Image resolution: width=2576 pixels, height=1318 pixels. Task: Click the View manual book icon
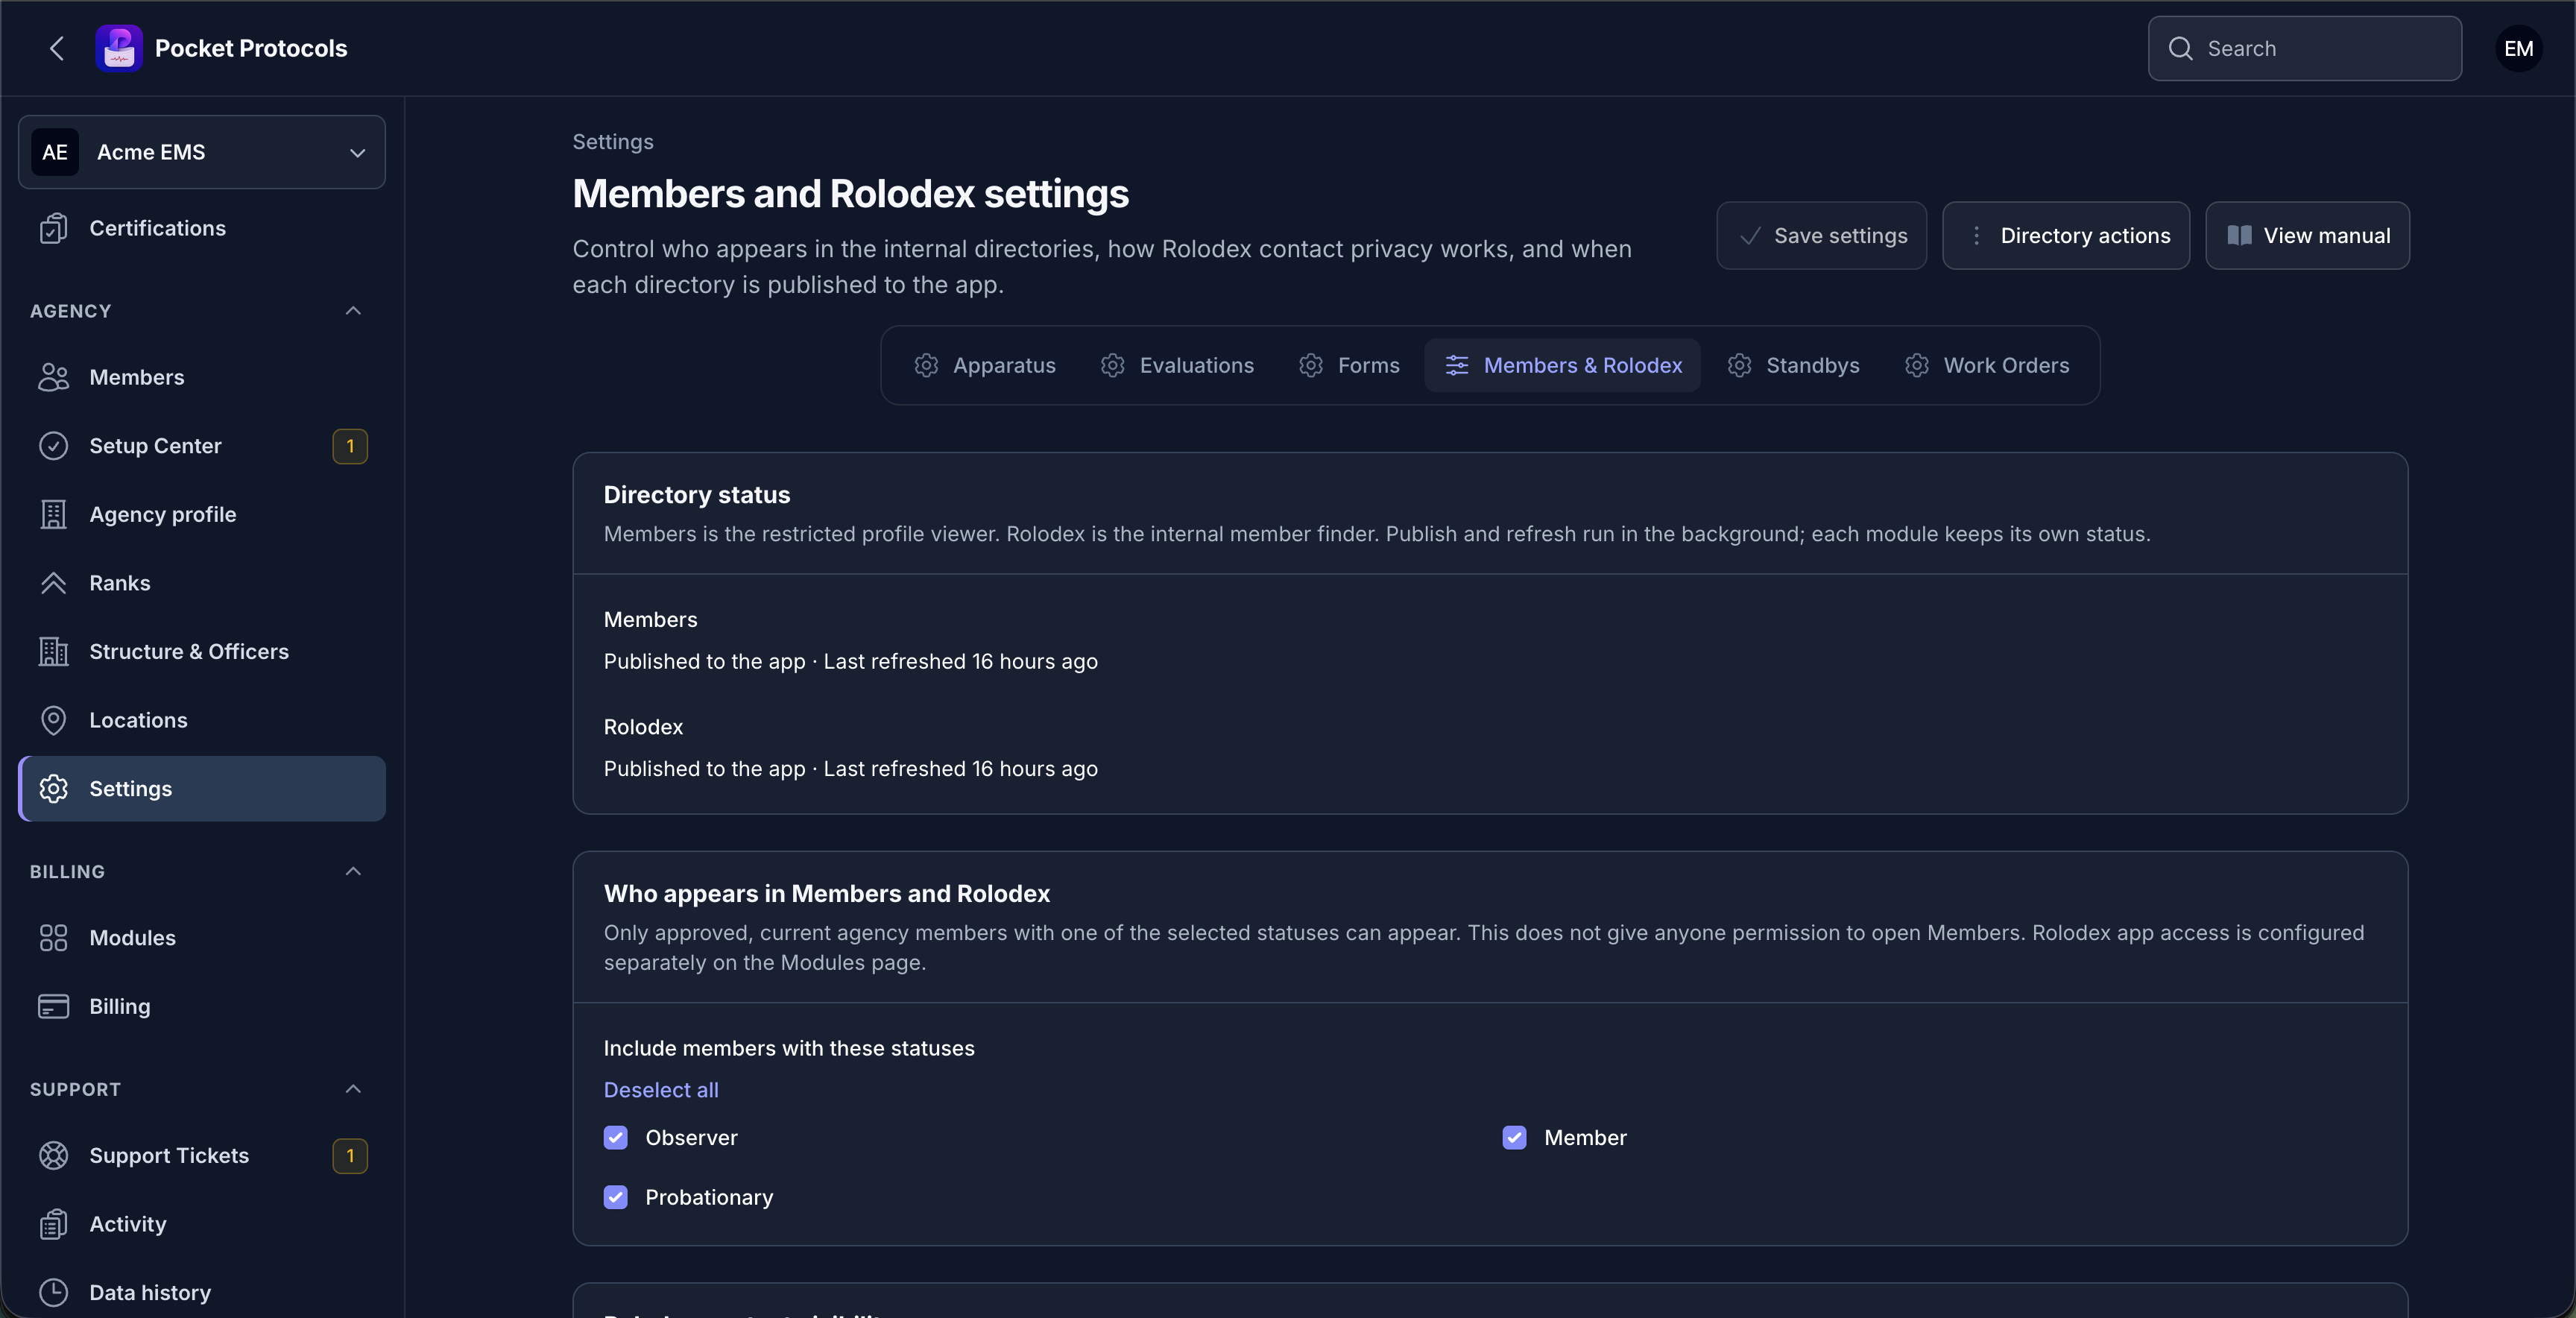coord(2240,236)
